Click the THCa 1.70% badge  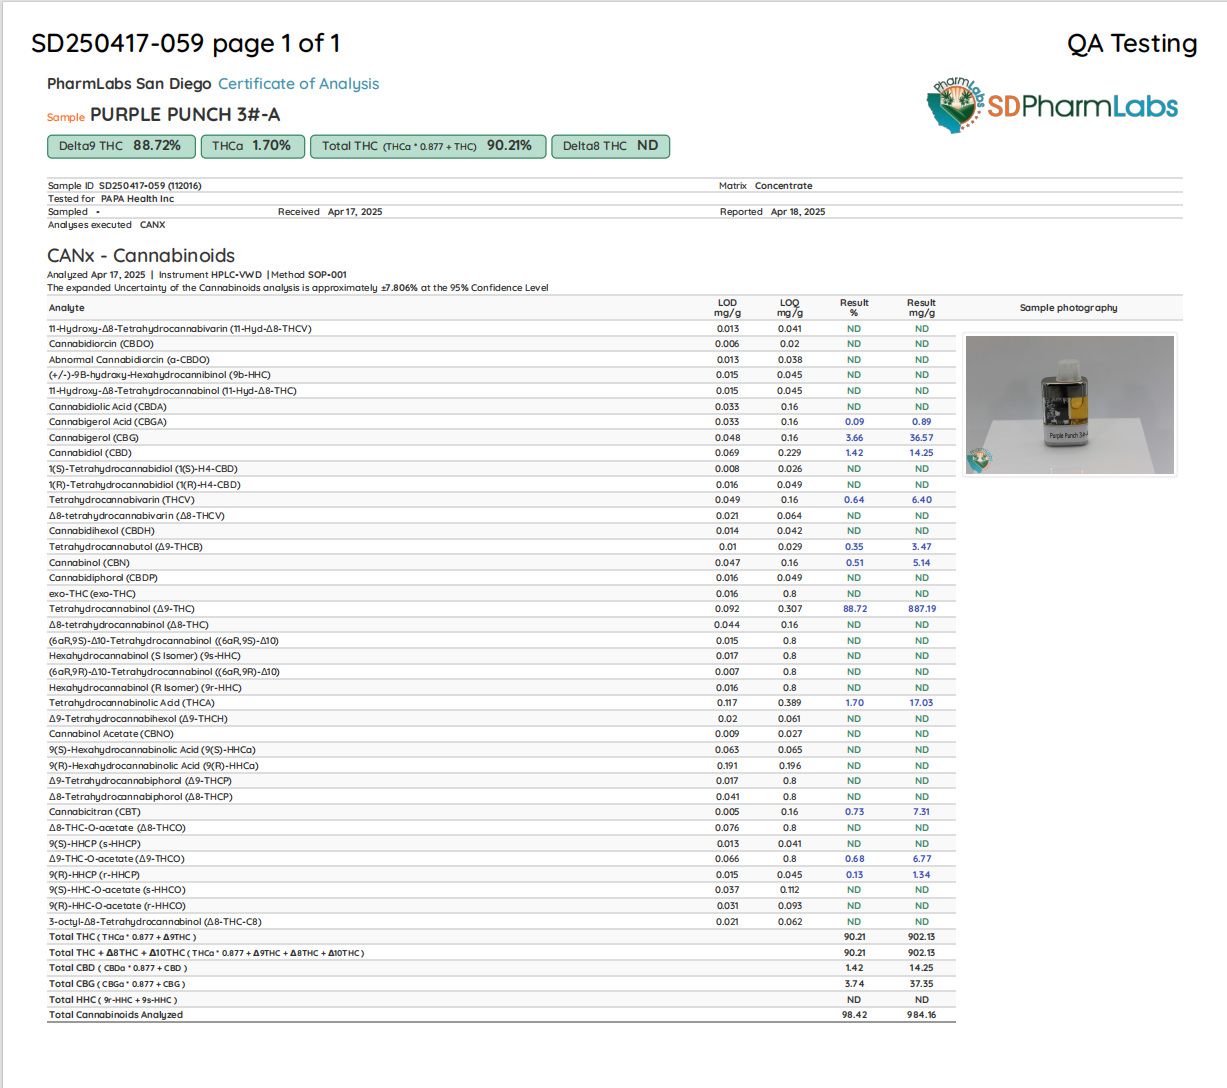pyautogui.click(x=251, y=146)
